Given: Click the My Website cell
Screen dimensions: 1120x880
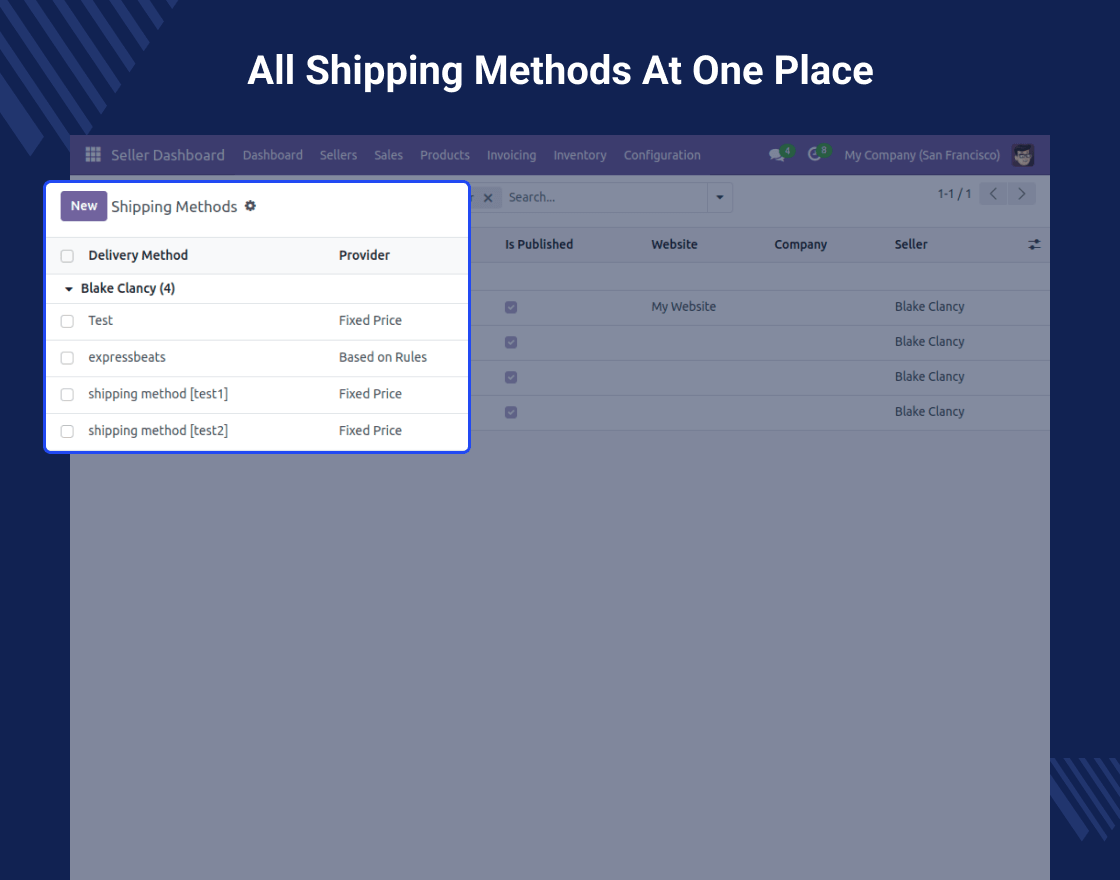Looking at the screenshot, I should click(x=684, y=306).
